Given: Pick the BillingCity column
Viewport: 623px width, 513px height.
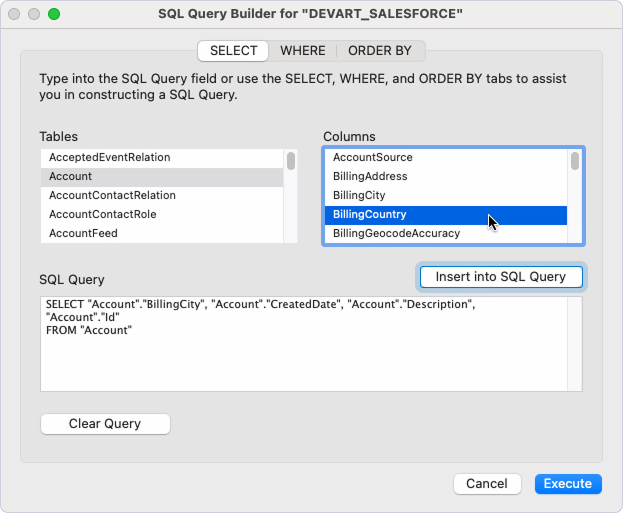Looking at the screenshot, I should (446, 195).
